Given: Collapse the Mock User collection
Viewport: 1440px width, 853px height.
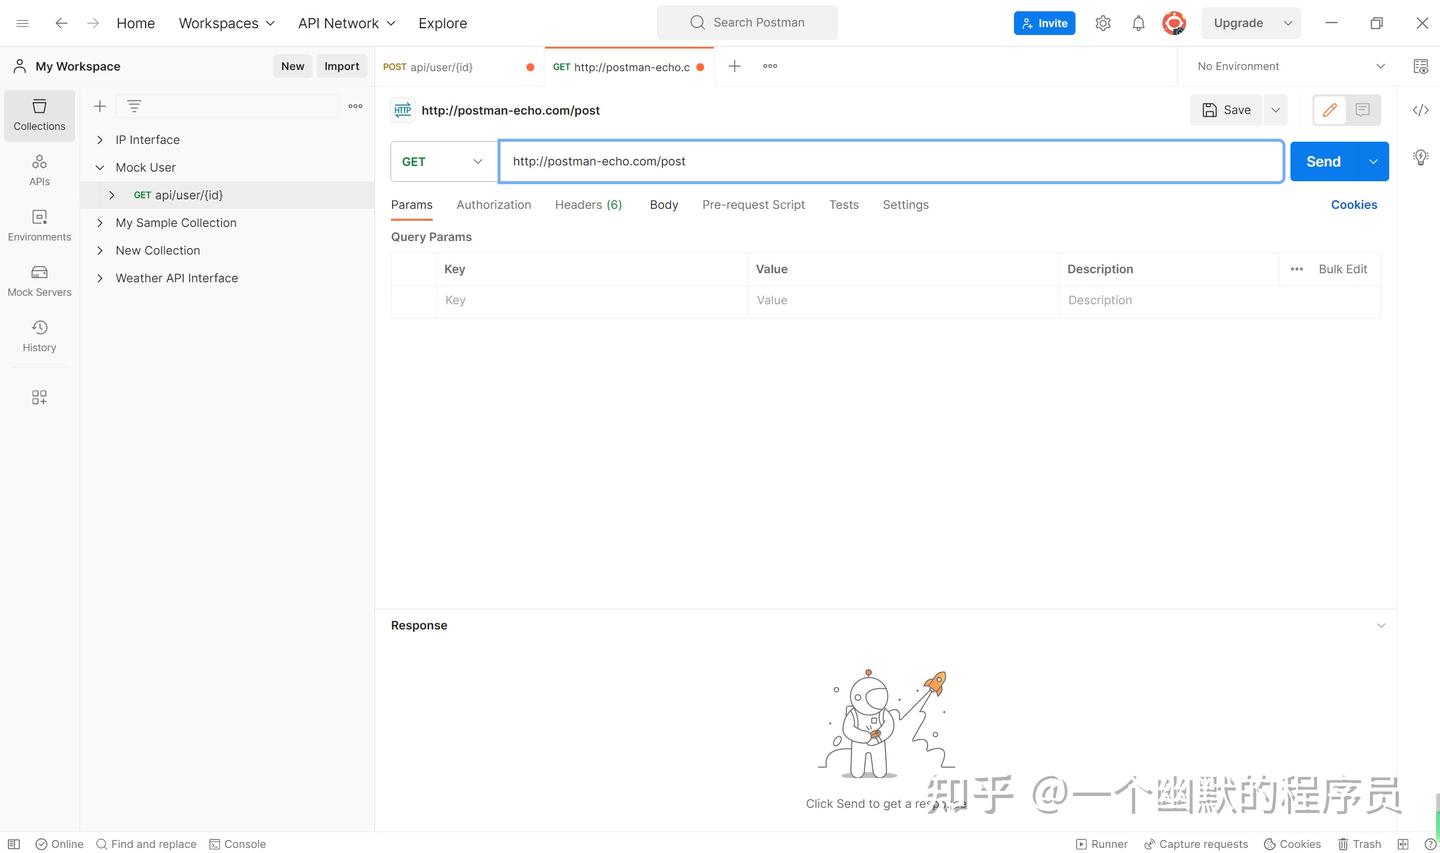Looking at the screenshot, I should 100,167.
